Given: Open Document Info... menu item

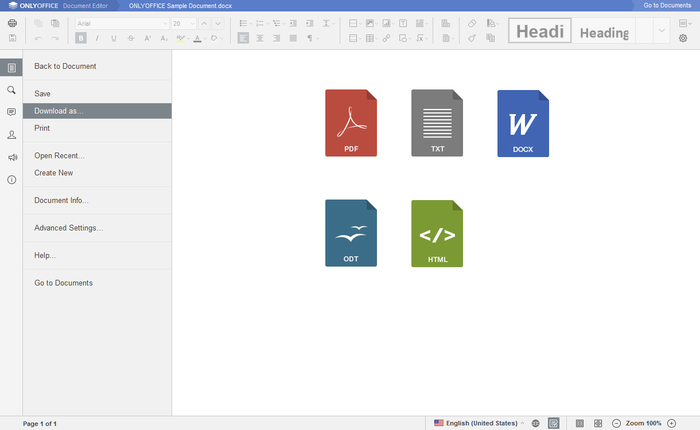Looking at the screenshot, I should (97, 200).
